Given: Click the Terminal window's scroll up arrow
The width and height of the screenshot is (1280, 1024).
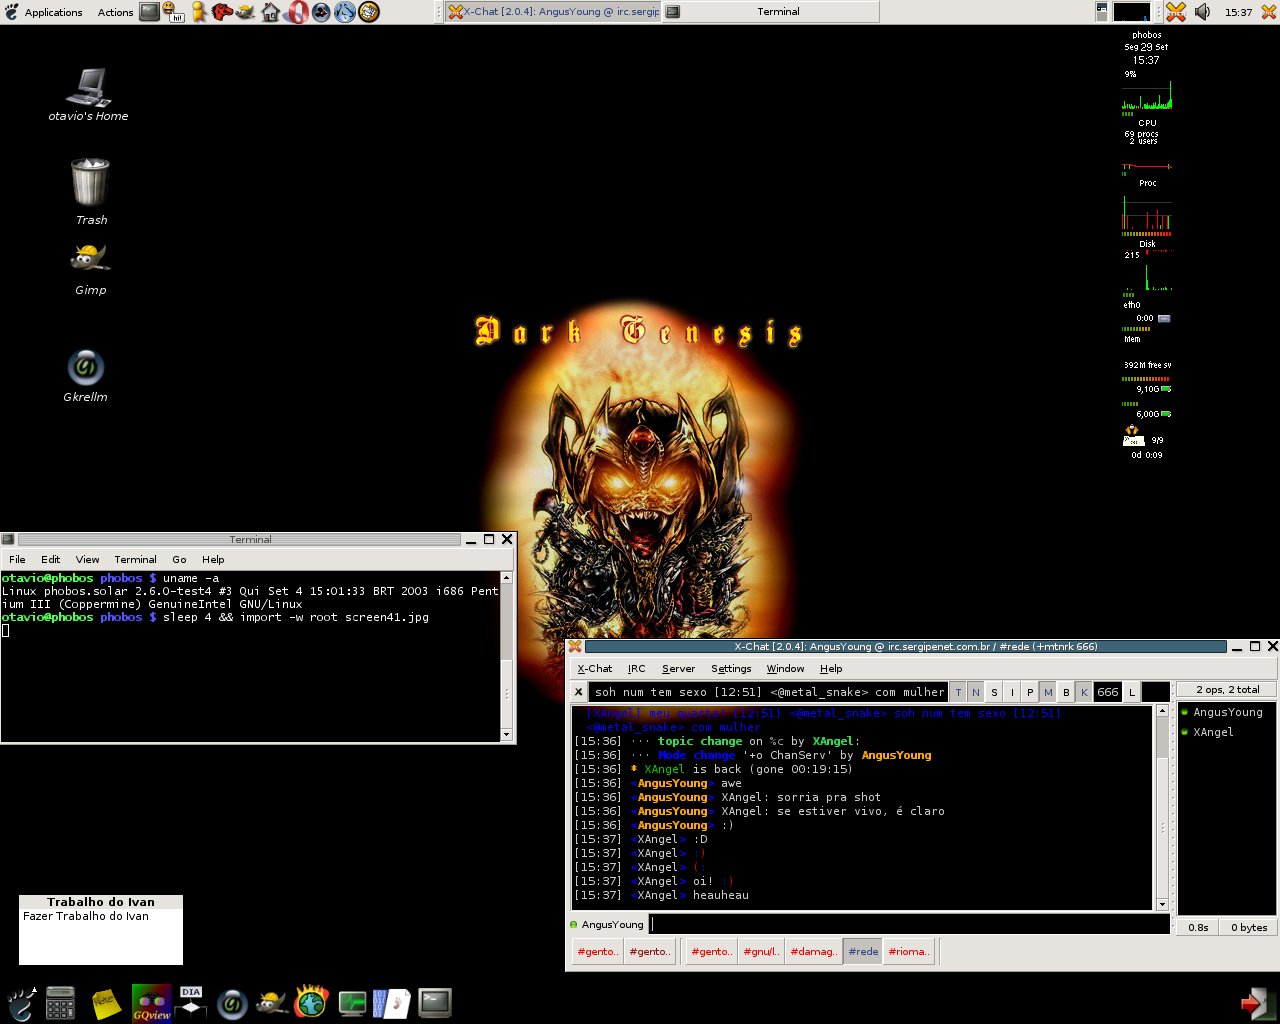Looking at the screenshot, I should click(x=506, y=578).
